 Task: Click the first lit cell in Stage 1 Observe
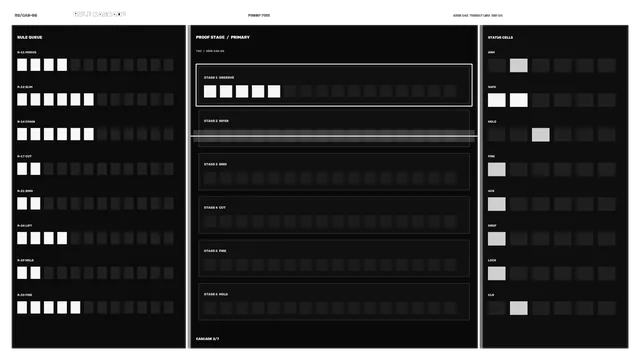[210, 91]
